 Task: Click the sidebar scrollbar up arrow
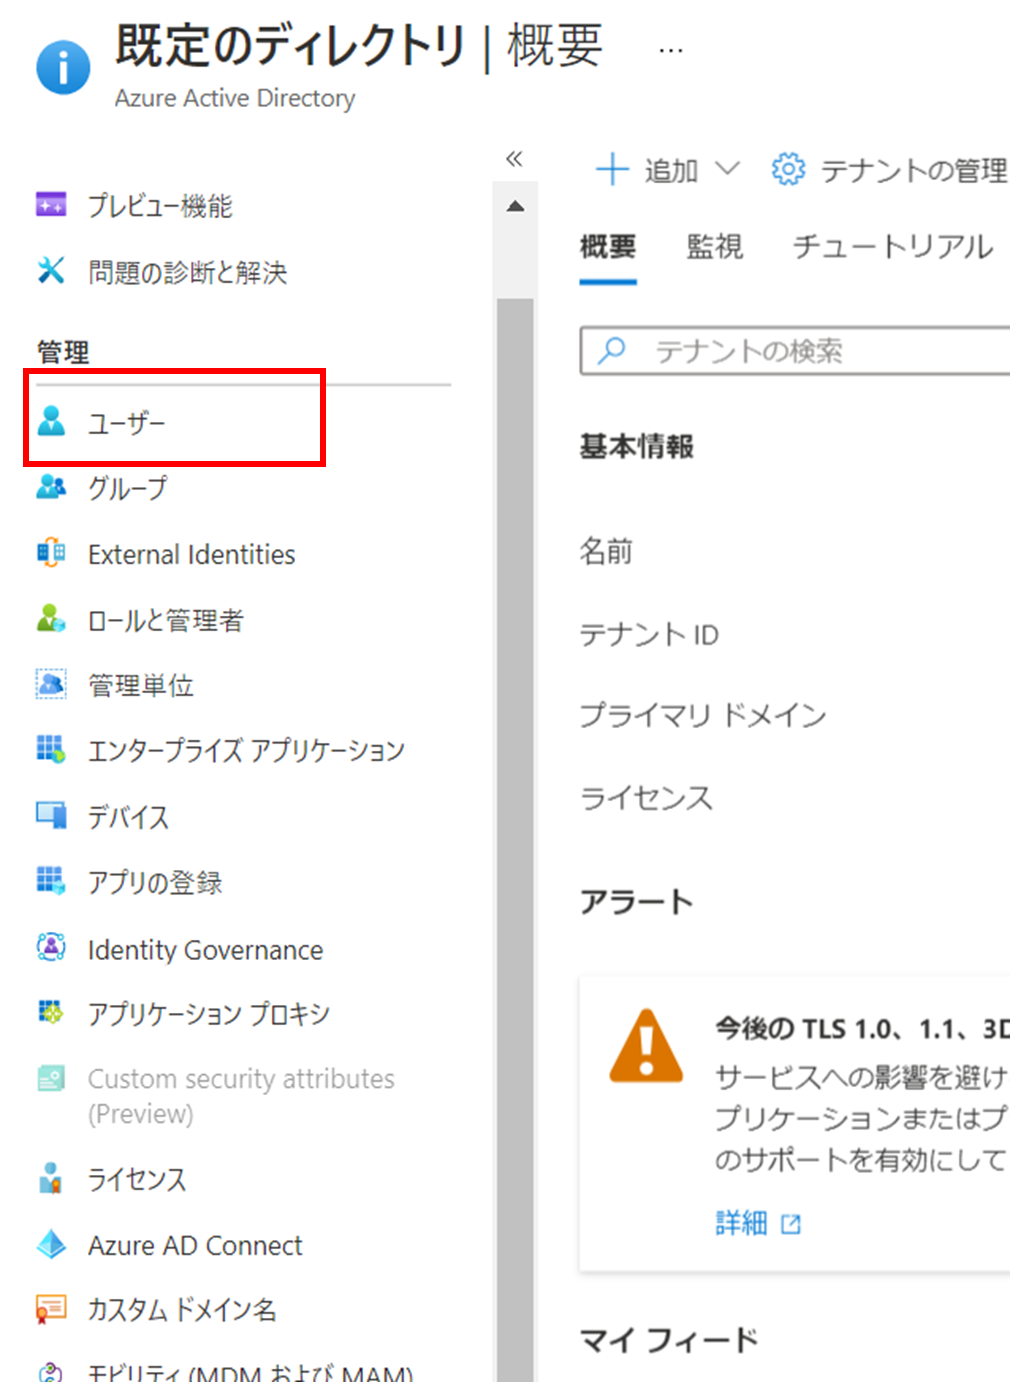(x=515, y=207)
